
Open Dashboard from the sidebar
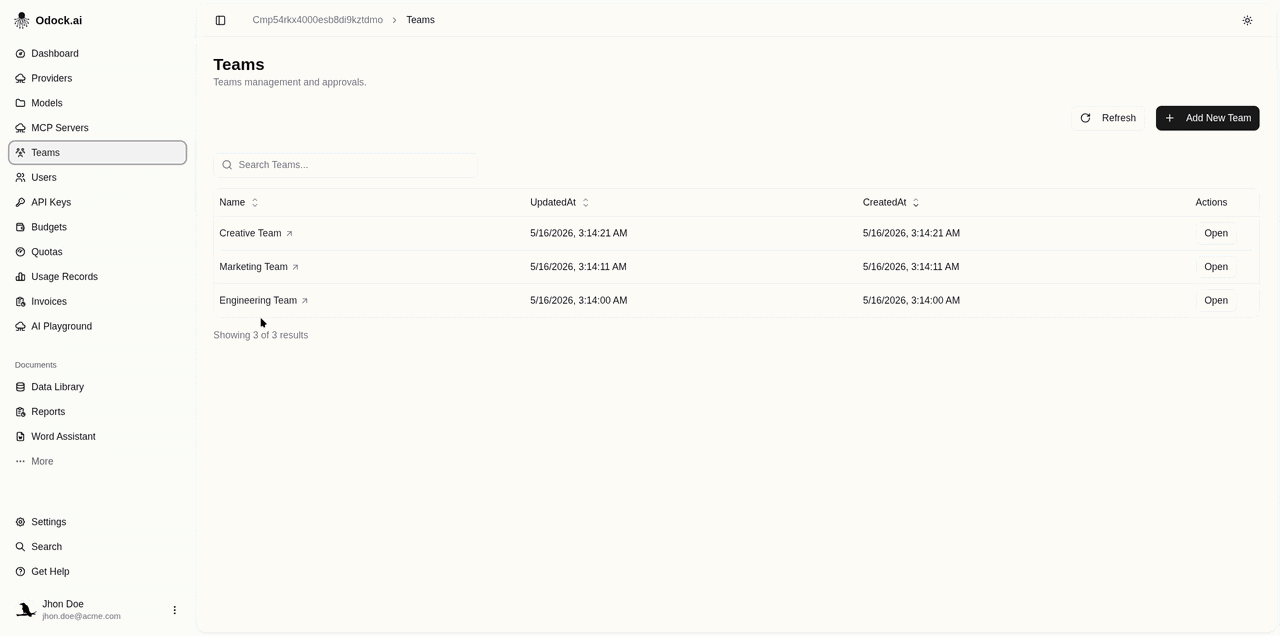coord(97,54)
